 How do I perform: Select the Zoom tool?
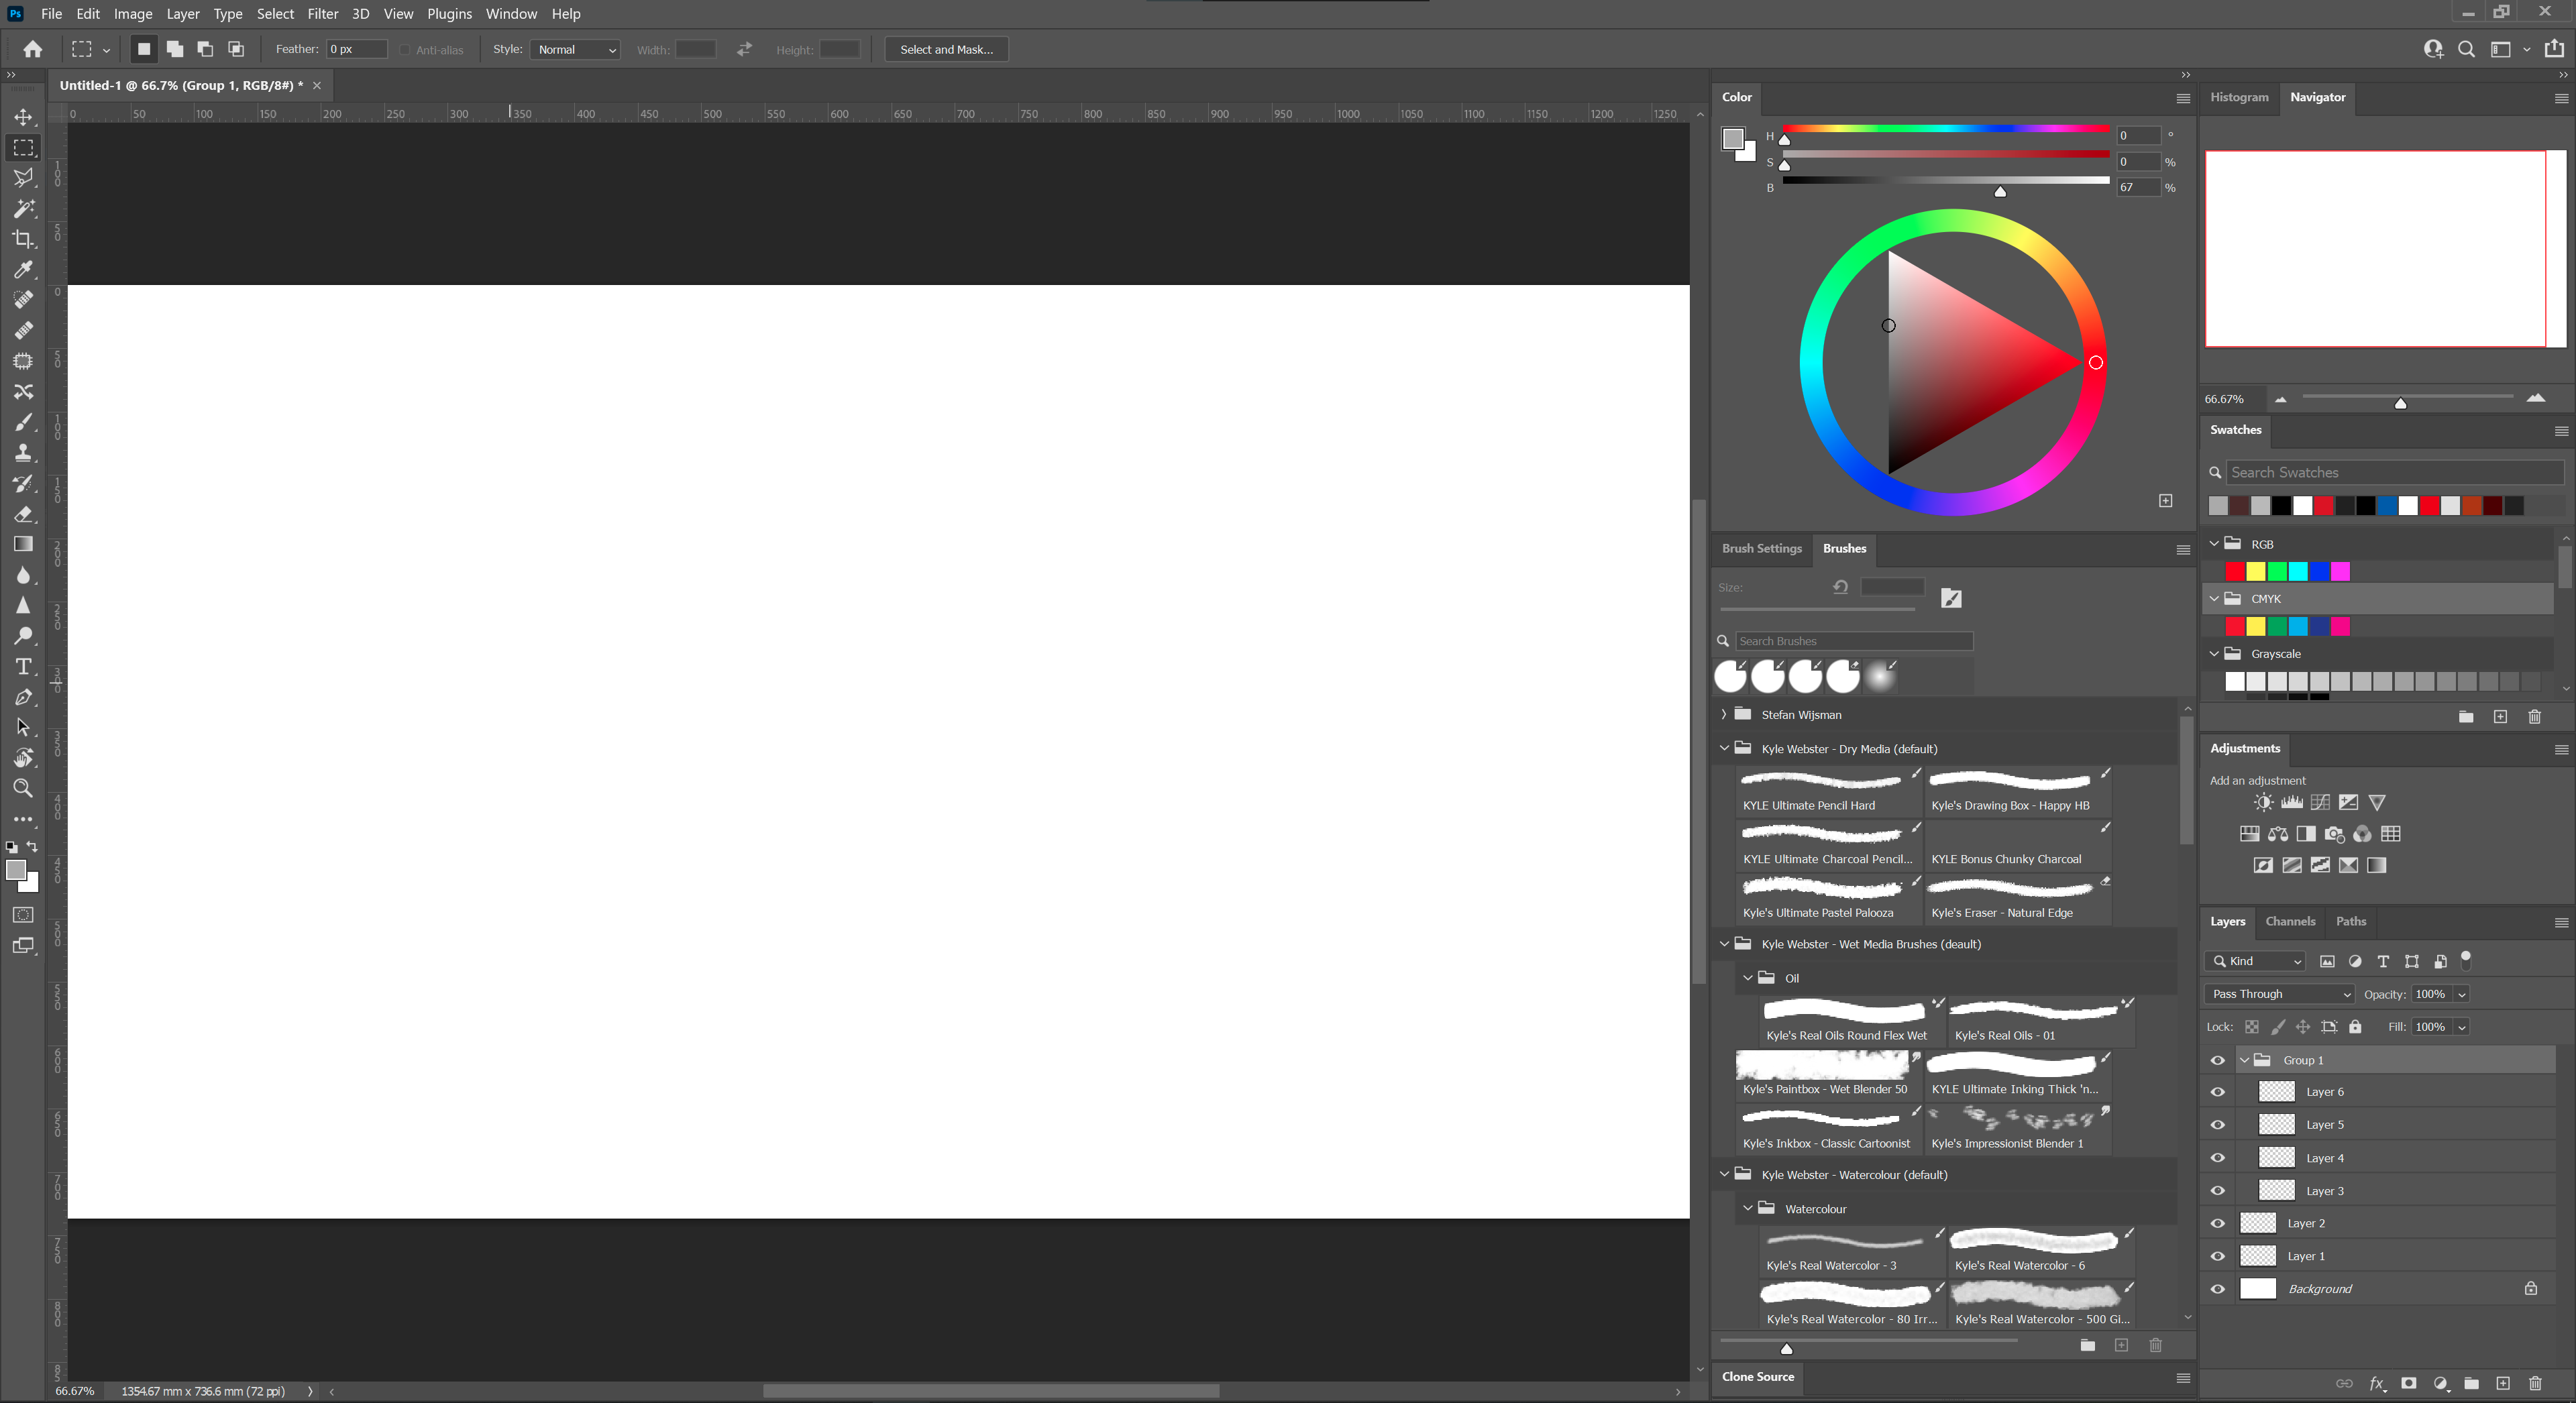(23, 789)
